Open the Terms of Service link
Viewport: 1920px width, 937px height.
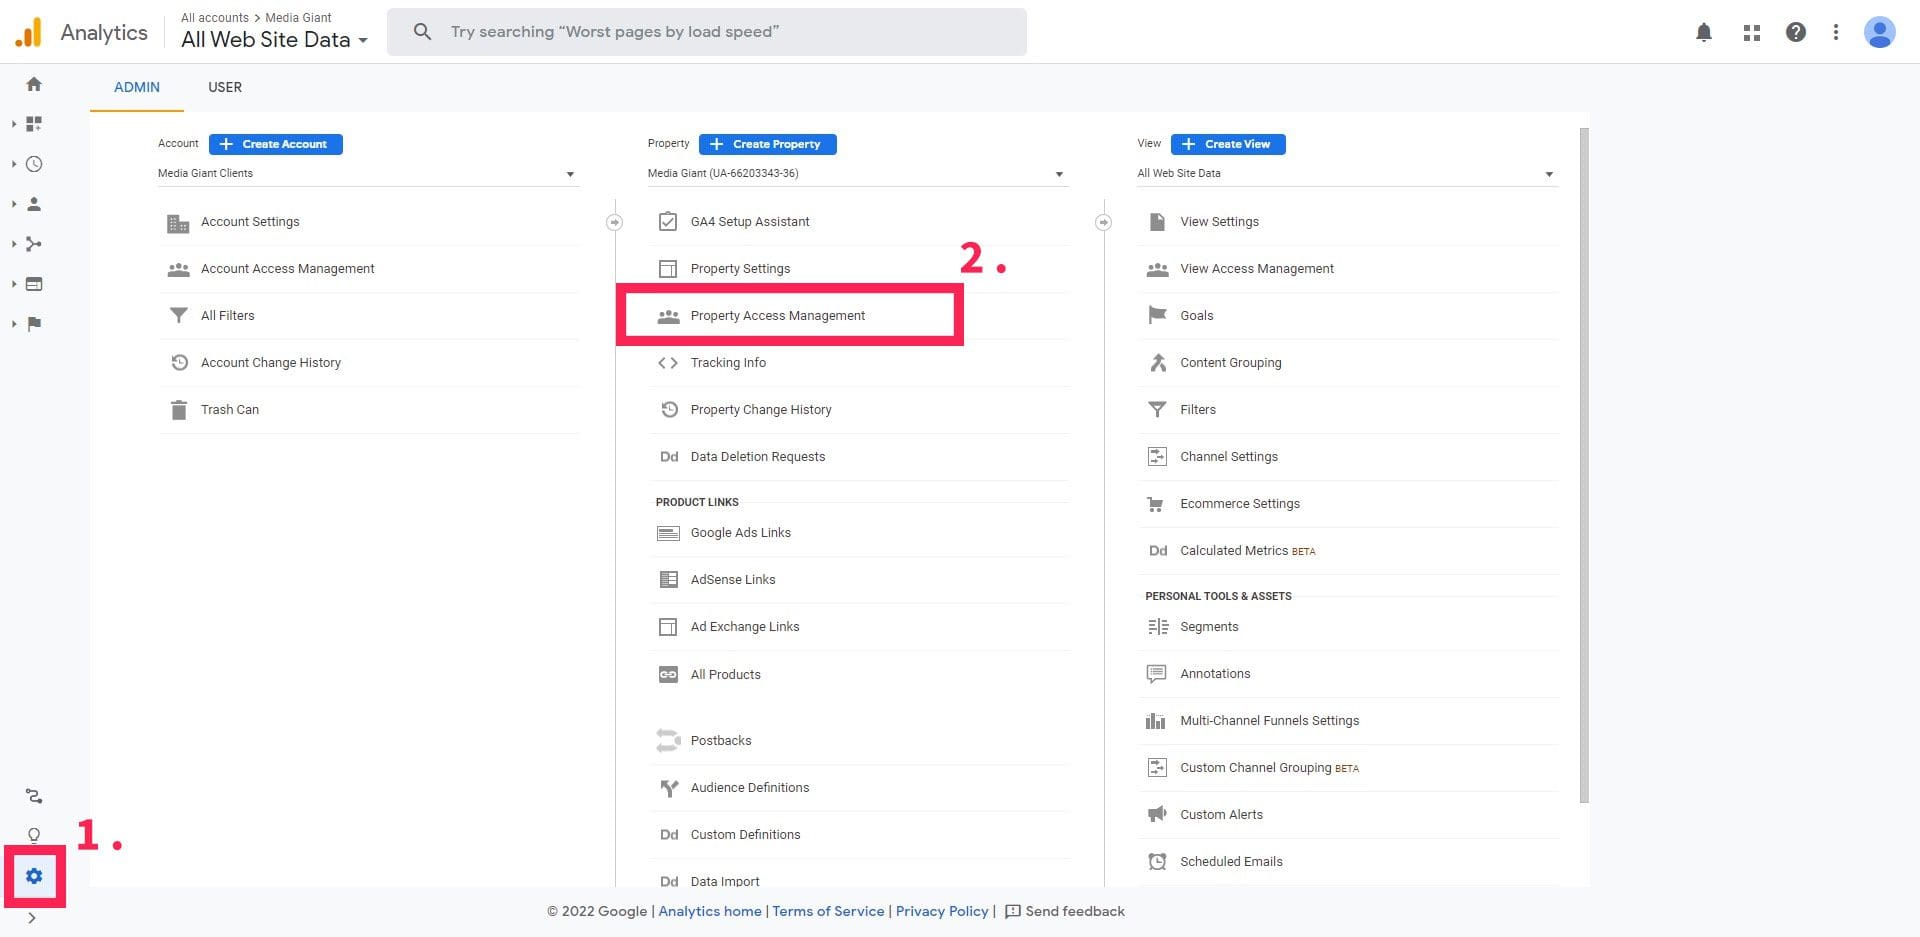(828, 911)
